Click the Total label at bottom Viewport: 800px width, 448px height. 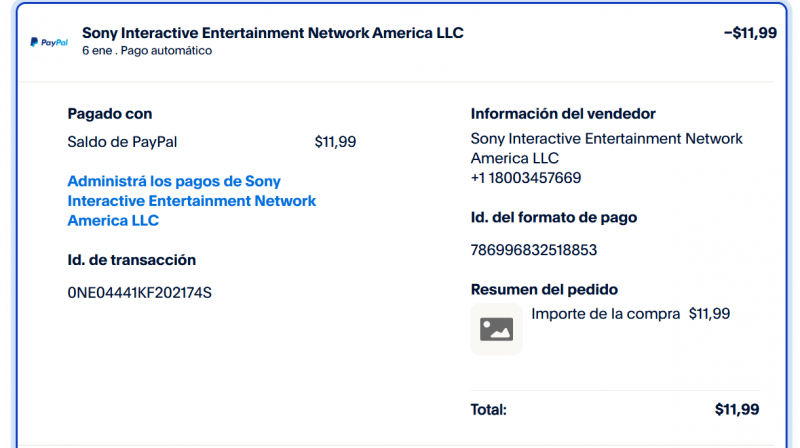coord(489,409)
